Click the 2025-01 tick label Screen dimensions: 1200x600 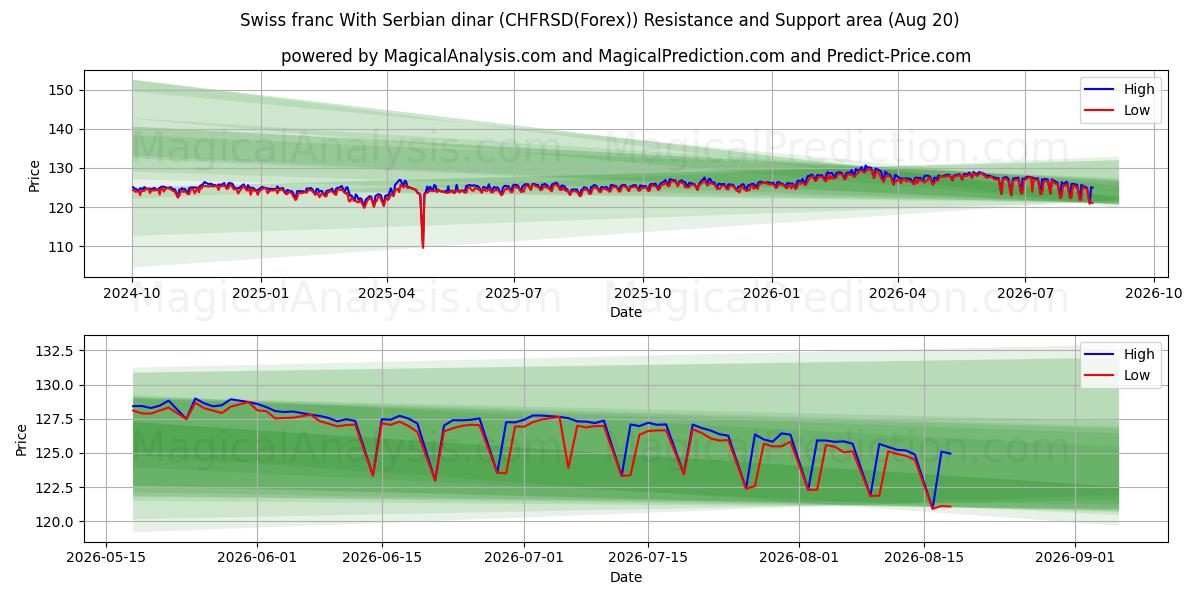click(x=261, y=293)
